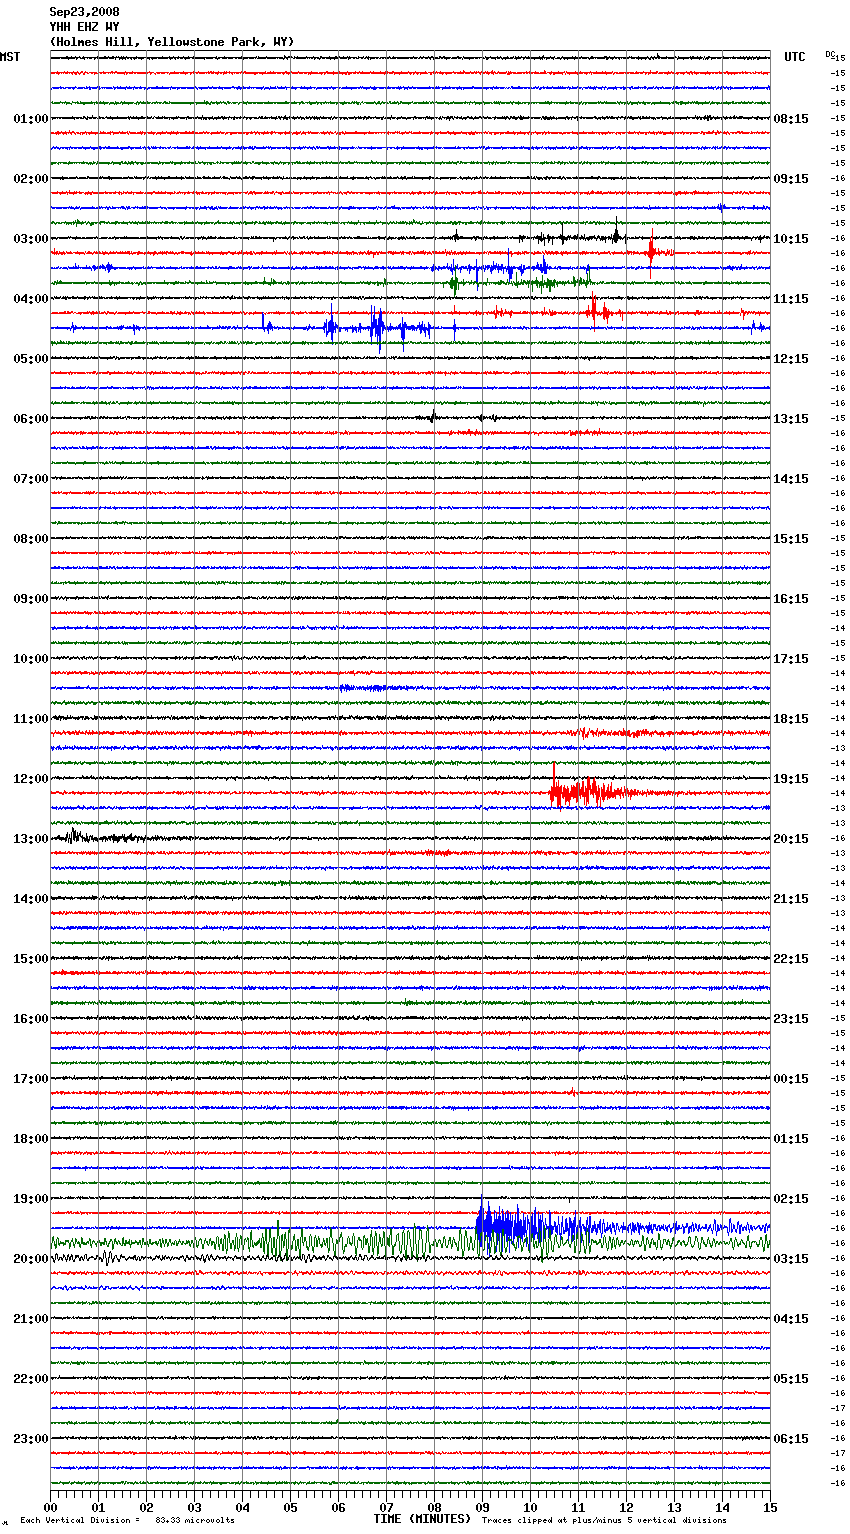Click the Holmes Hill, Yellowstone Park location title
850x1534 pixels.
coord(172,42)
